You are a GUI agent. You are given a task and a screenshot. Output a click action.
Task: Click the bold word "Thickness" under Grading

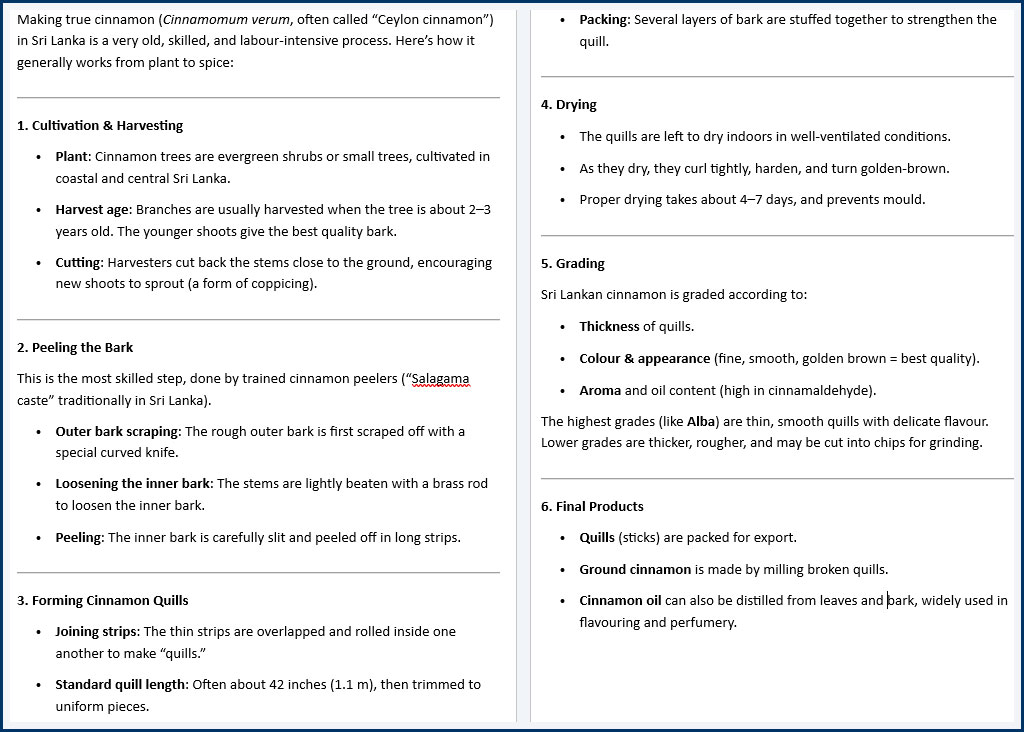click(609, 327)
